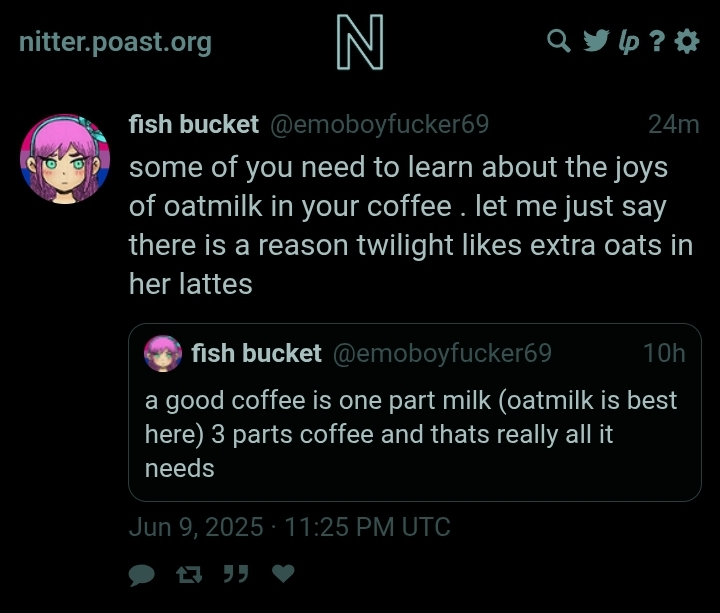Click the reply speech bubble icon
Viewport: 720px width, 613px height.
(x=141, y=575)
